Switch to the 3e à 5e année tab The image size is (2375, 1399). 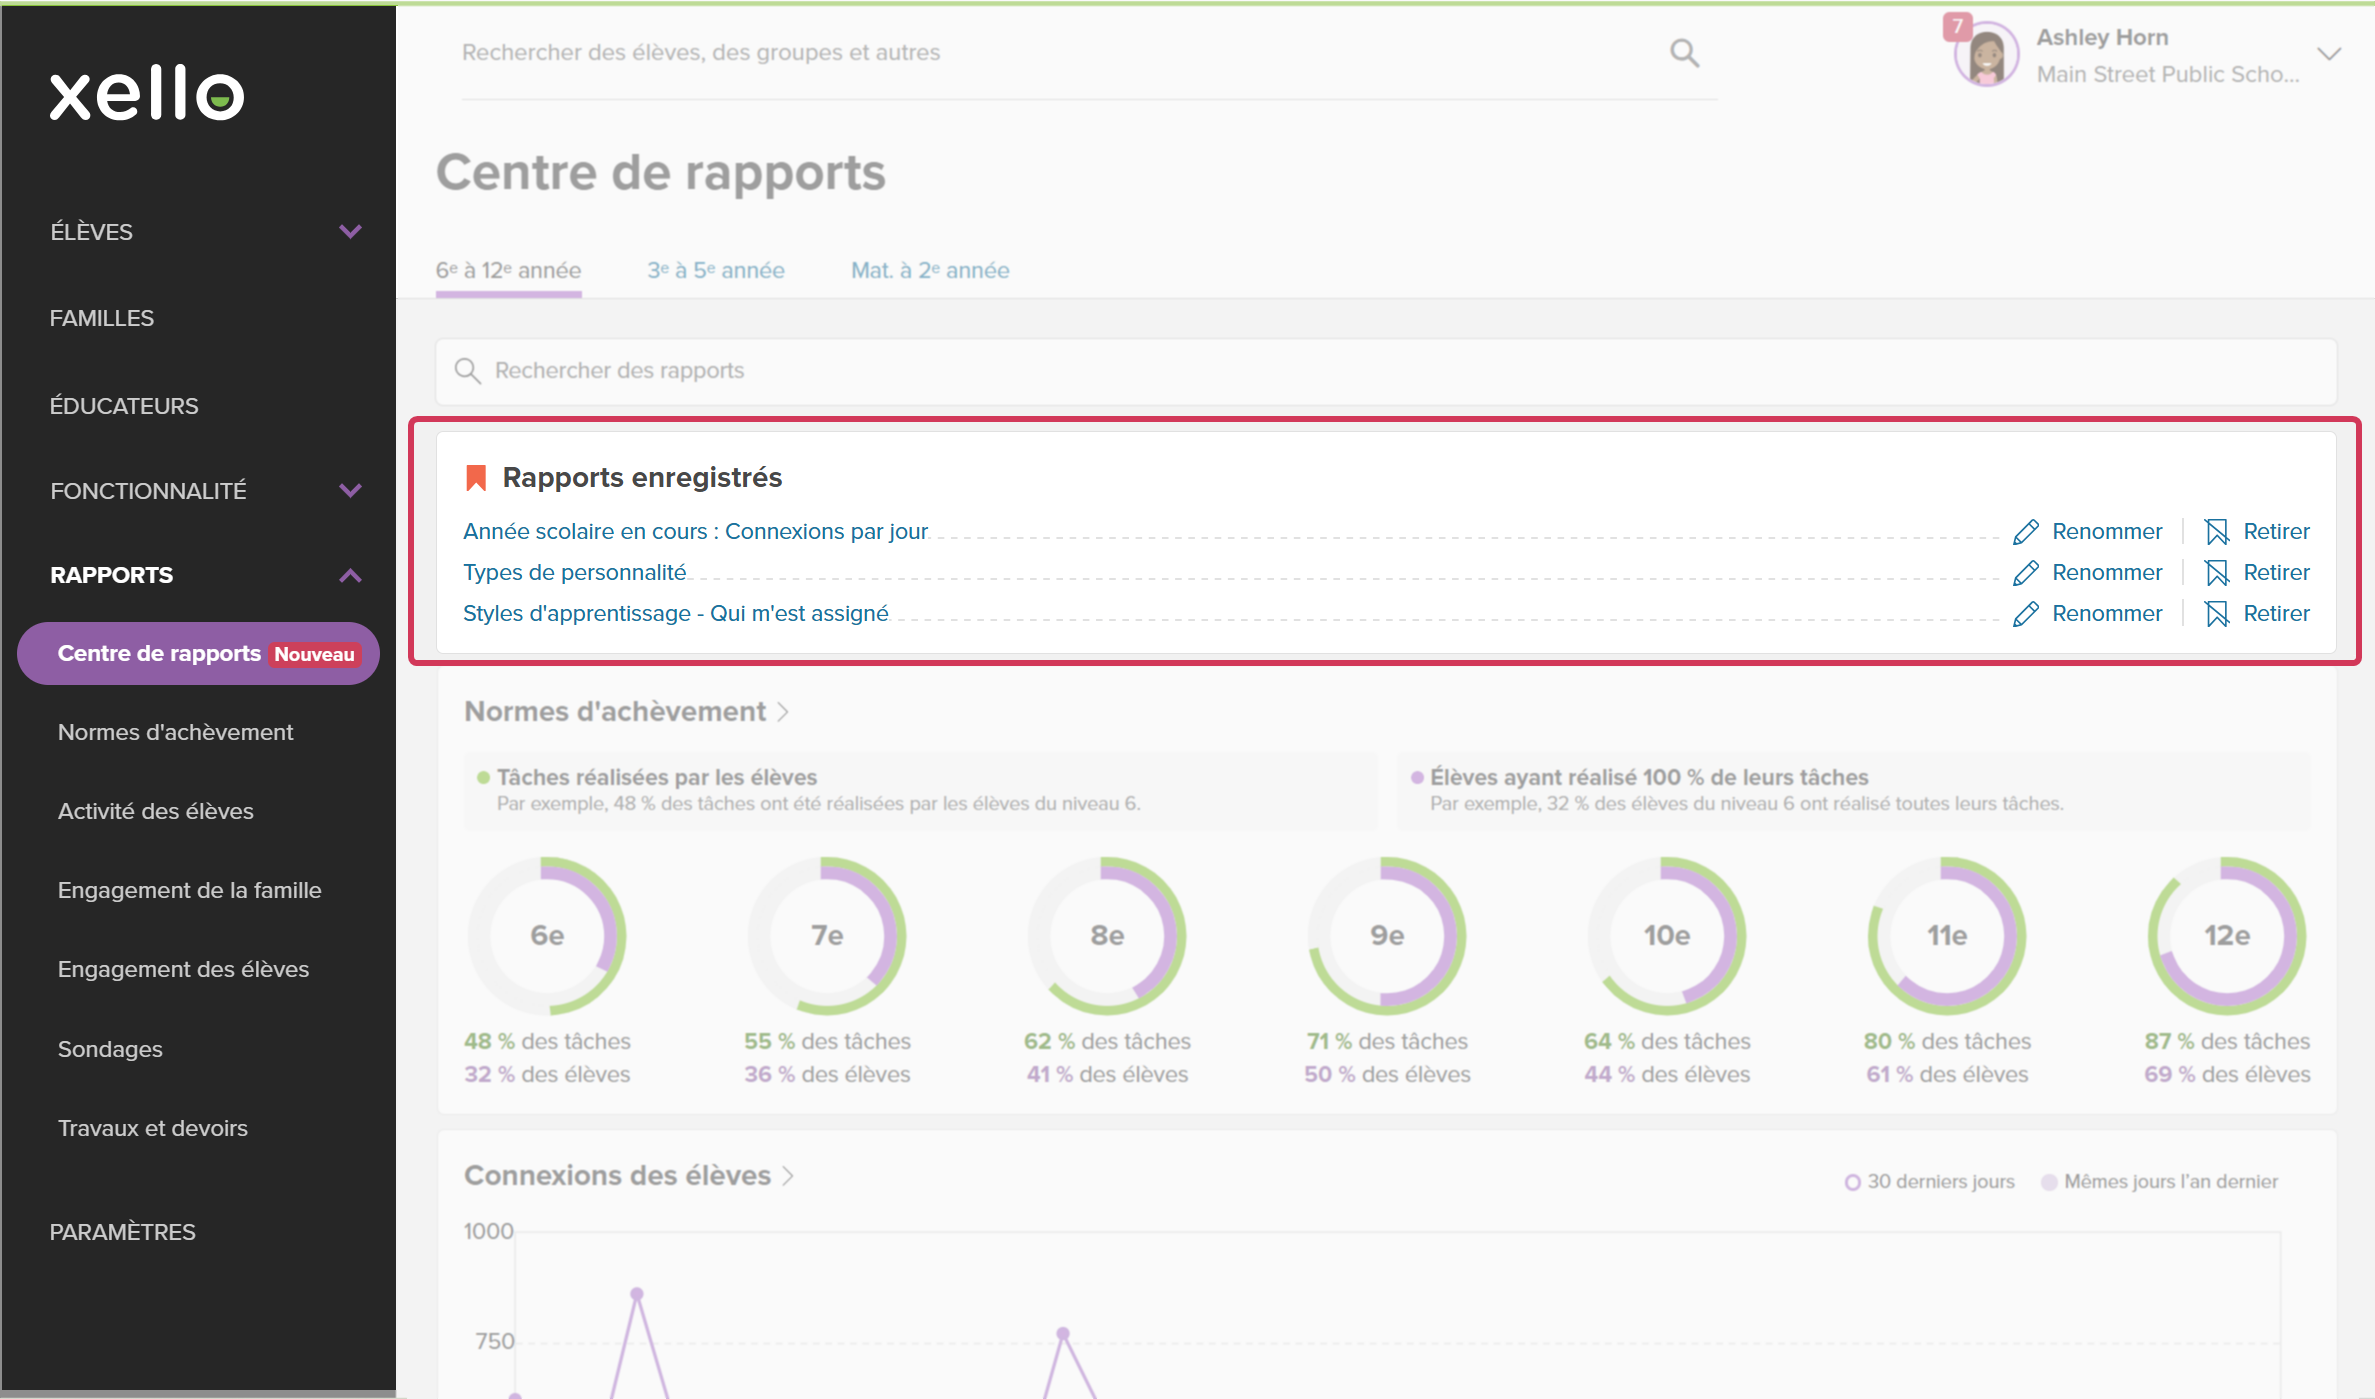point(716,271)
